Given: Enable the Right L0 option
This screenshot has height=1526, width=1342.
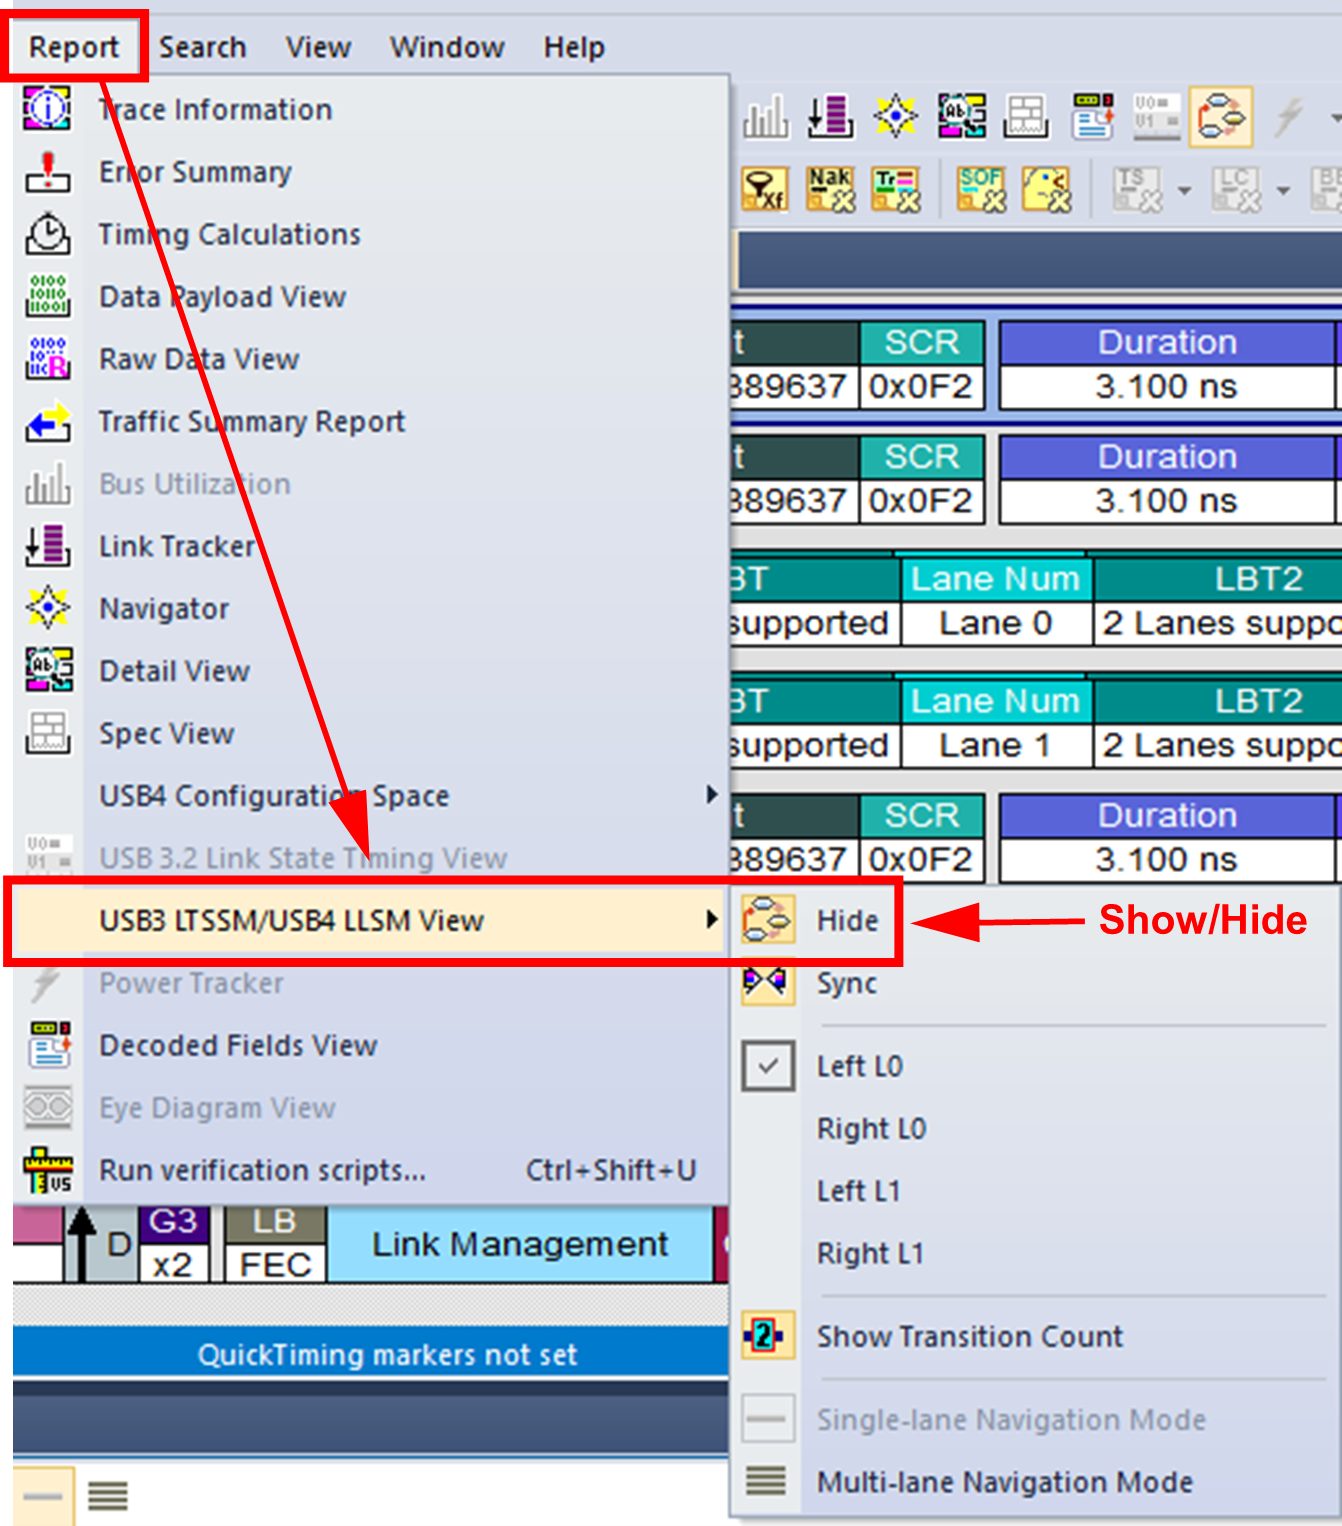Looking at the screenshot, I should click(x=1034, y=1128).
